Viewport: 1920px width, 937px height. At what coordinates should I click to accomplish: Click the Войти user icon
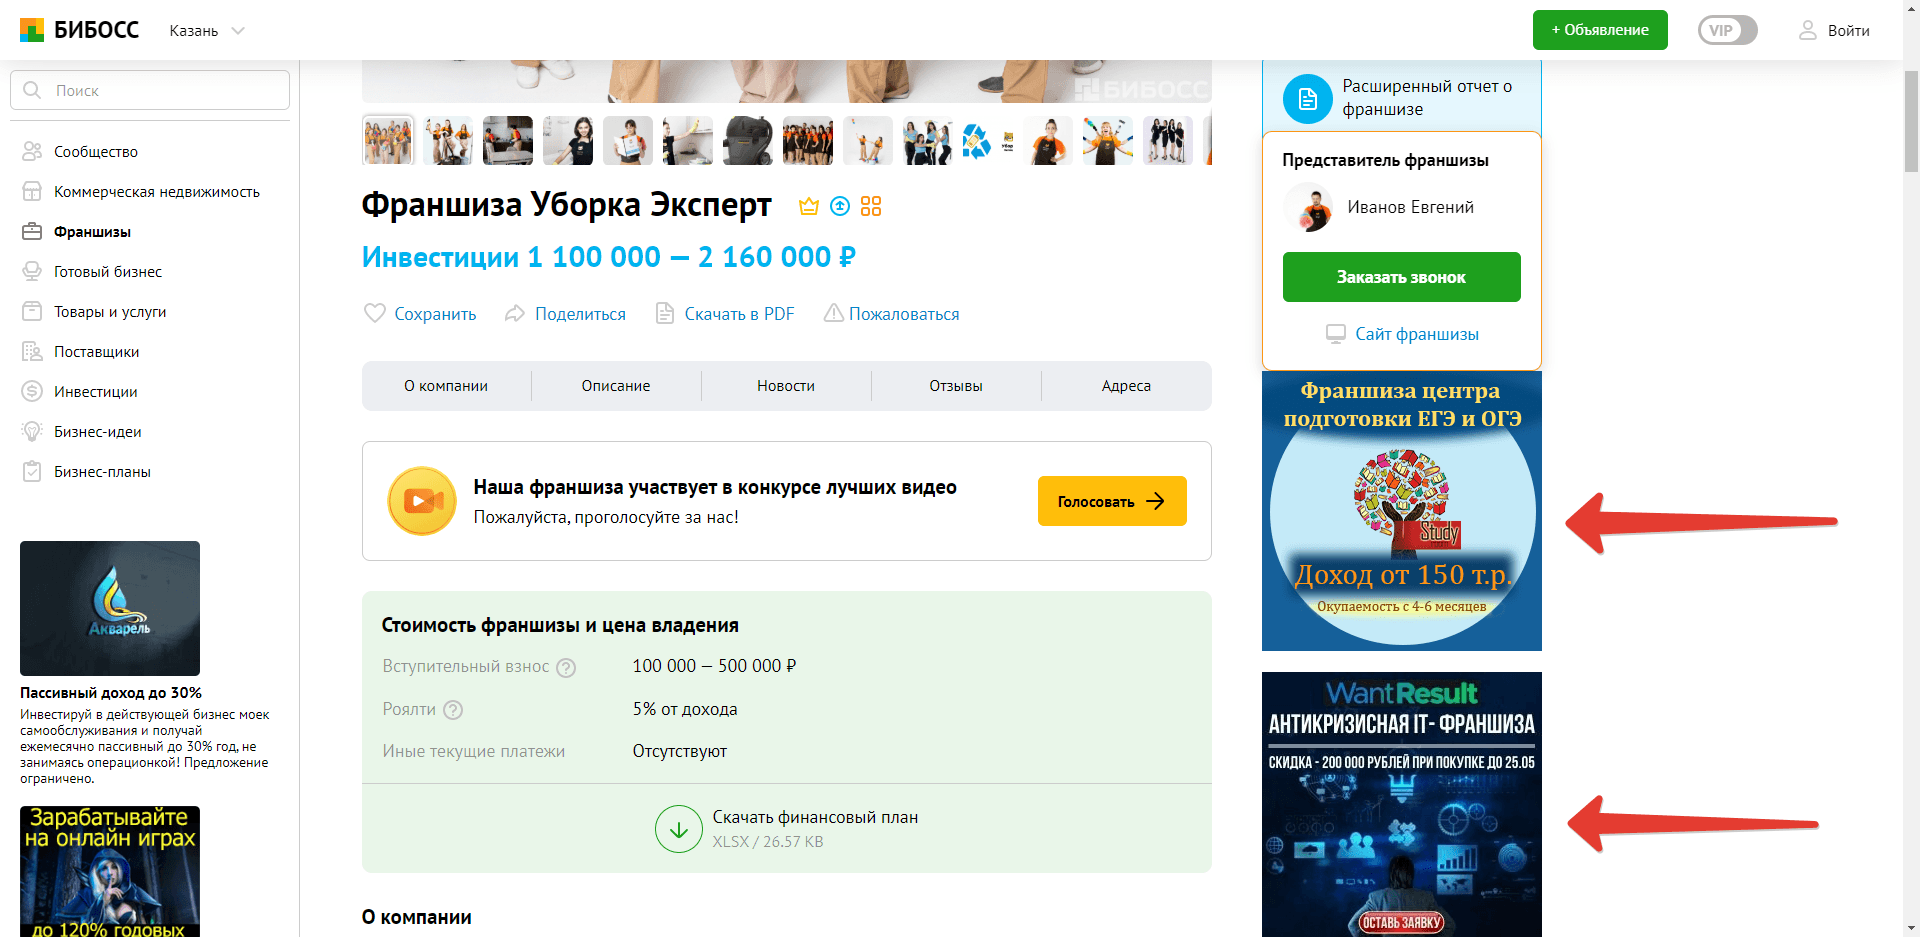1807,31
